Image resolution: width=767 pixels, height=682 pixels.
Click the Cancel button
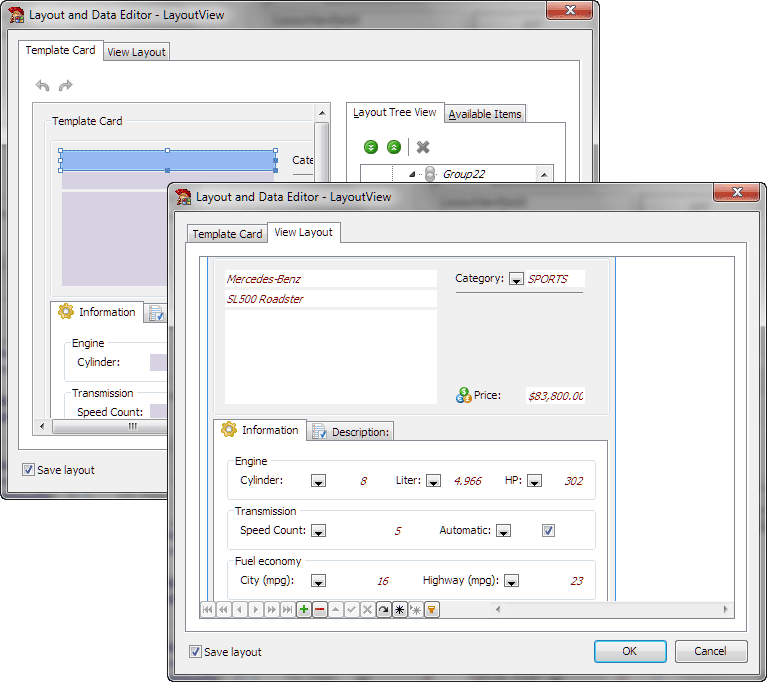click(711, 651)
